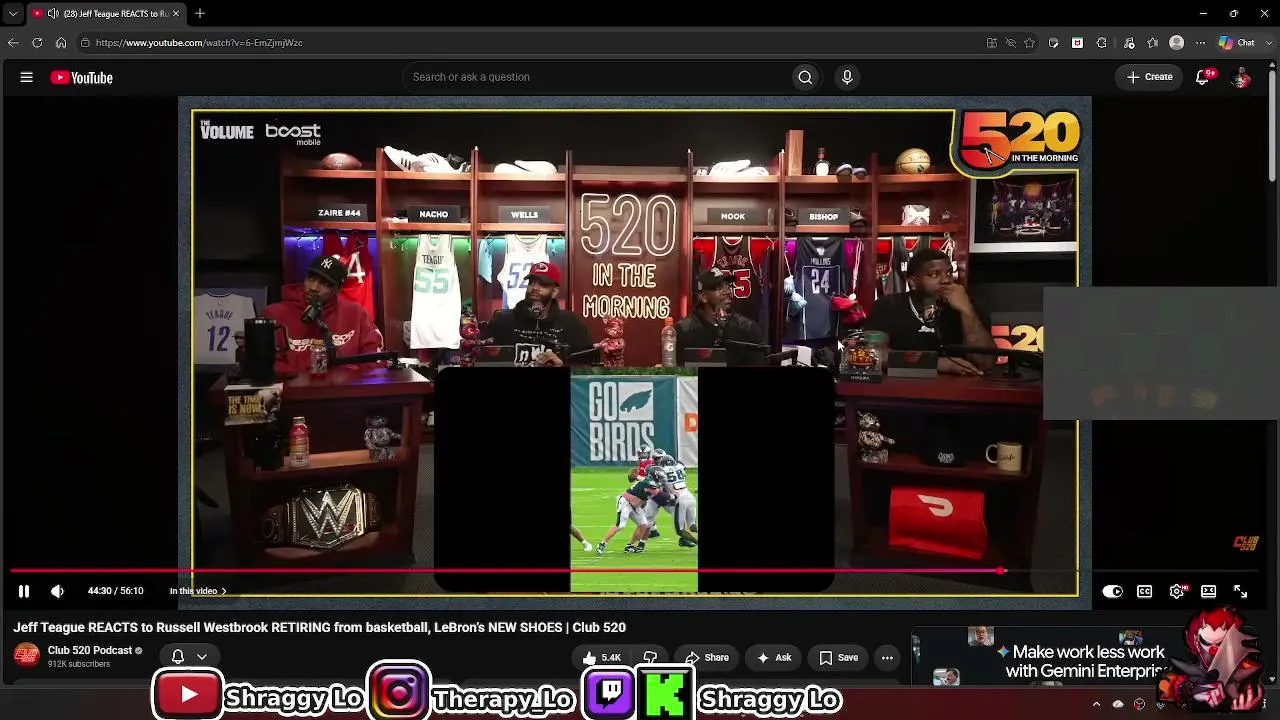
Task: Open the split screen icon in the address bar
Action: [992, 43]
